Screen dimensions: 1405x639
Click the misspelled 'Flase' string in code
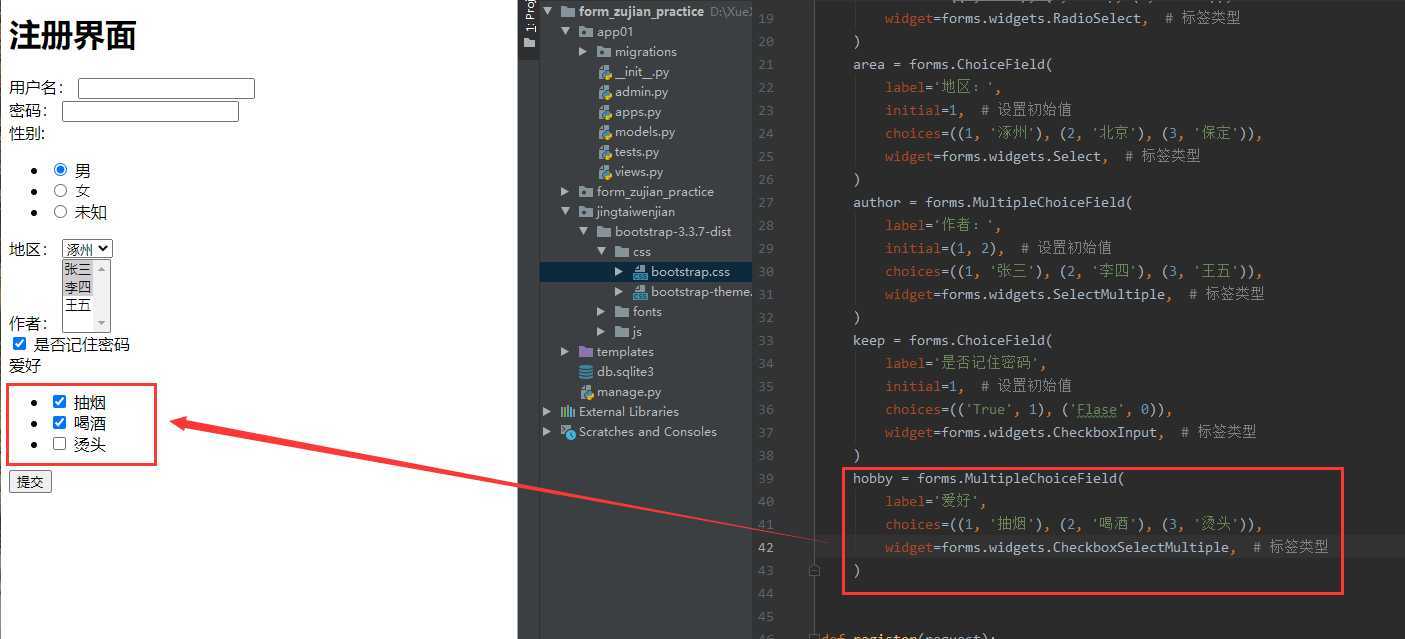pyautogui.click(x=1097, y=409)
